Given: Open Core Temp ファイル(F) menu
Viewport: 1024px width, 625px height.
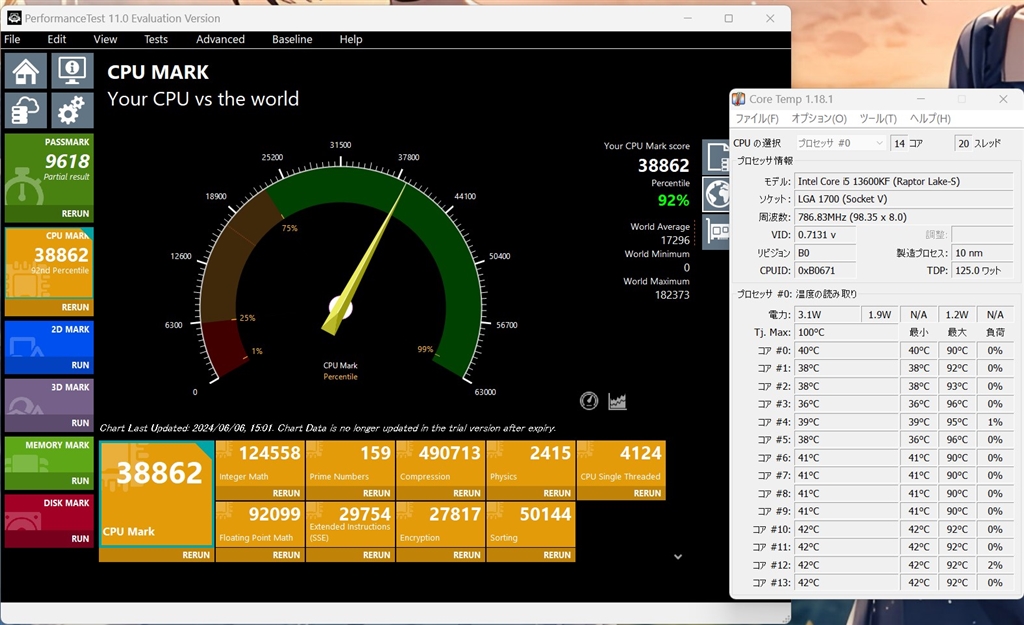Looking at the screenshot, I should pyautogui.click(x=757, y=118).
